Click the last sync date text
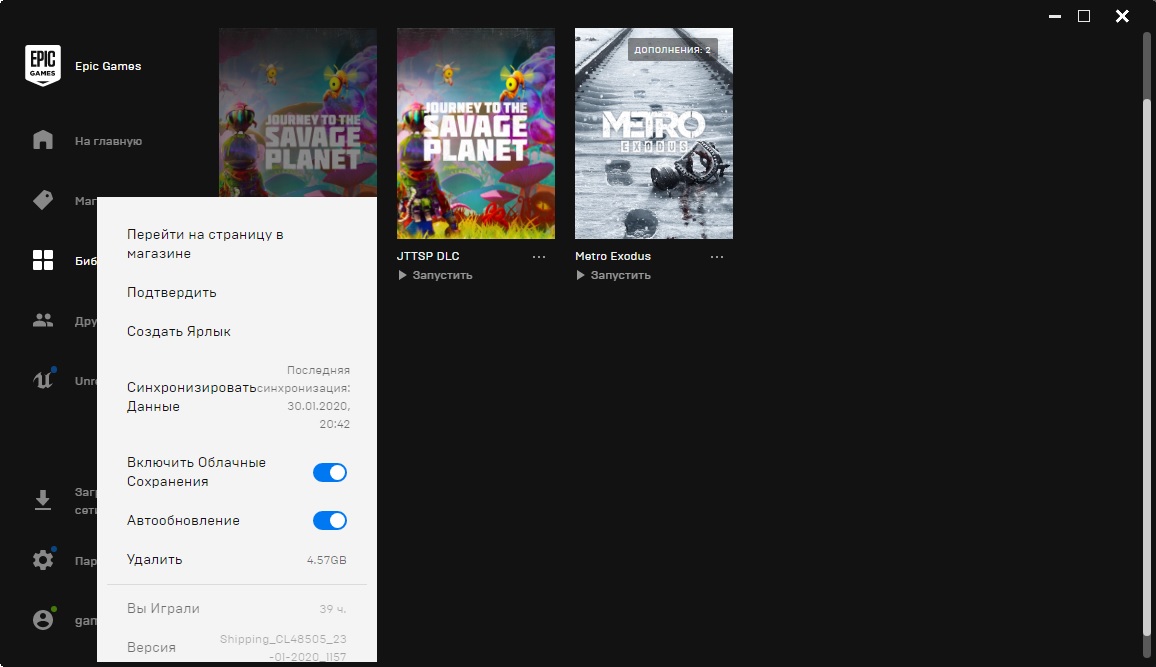 pos(304,397)
